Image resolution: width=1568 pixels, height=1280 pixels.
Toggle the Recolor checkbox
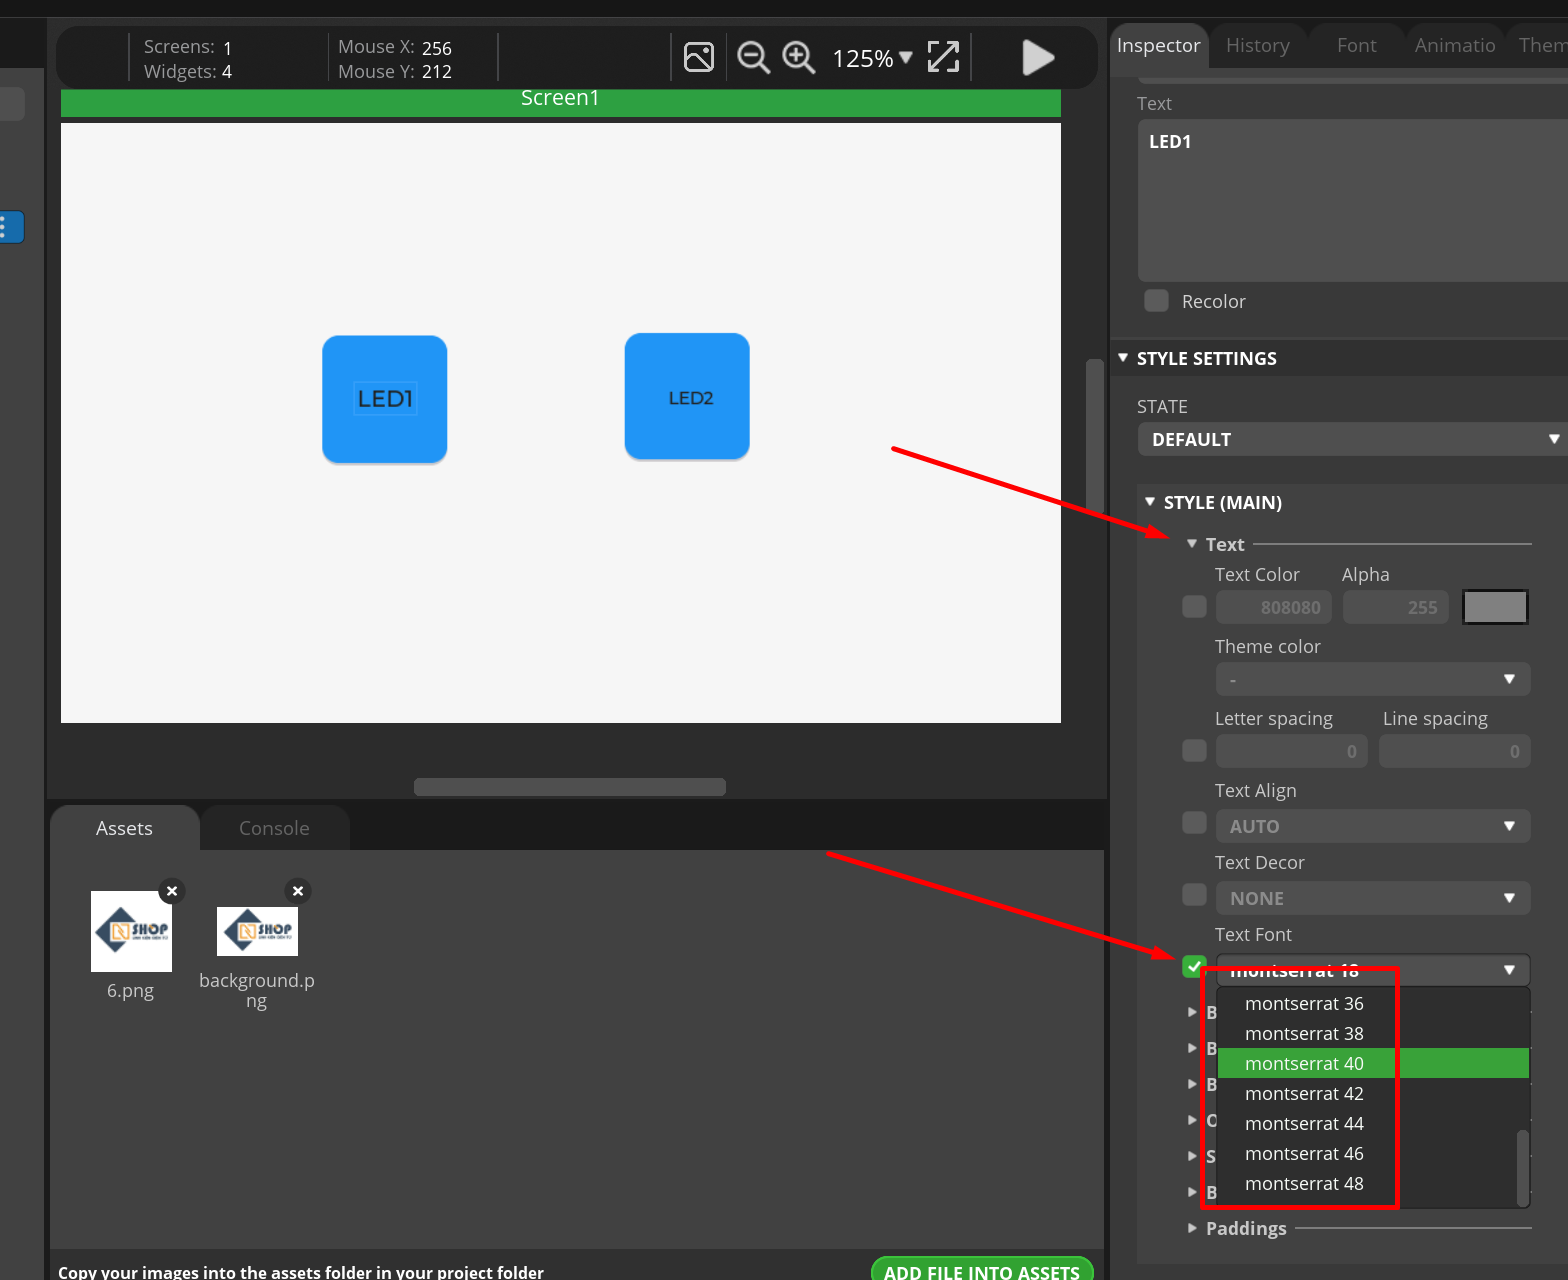[x=1156, y=301]
